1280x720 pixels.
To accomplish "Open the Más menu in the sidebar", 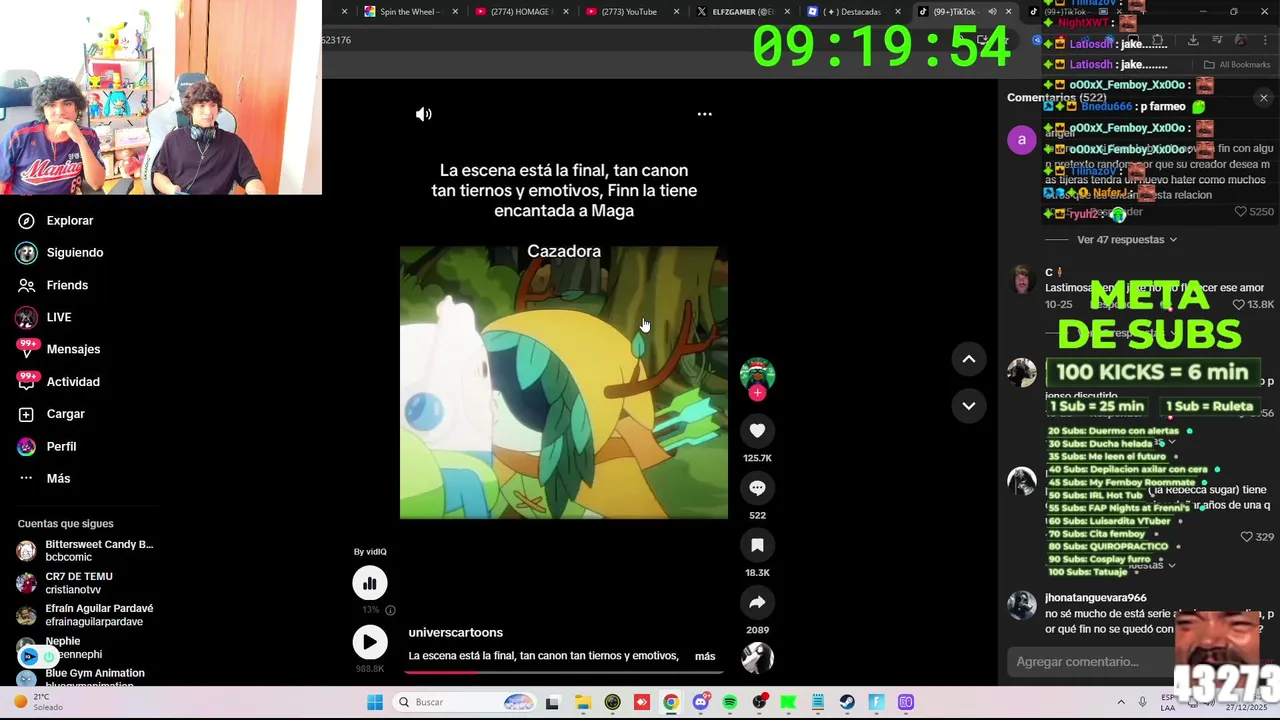I will 57,478.
